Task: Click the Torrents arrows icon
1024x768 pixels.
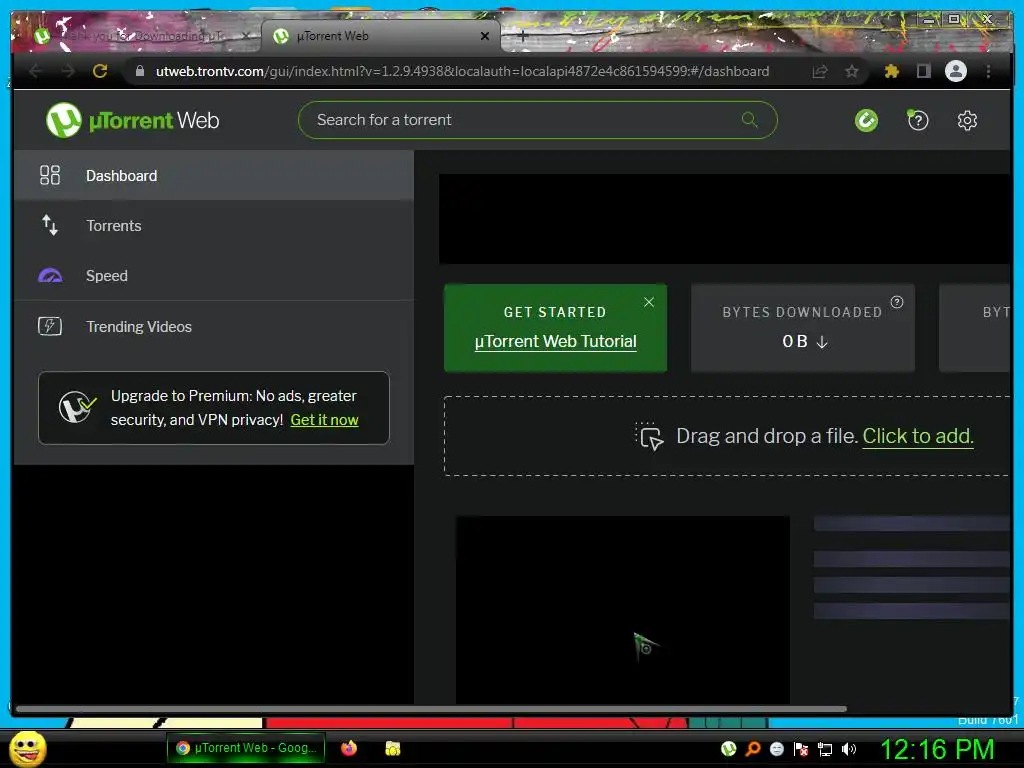Action: click(50, 225)
